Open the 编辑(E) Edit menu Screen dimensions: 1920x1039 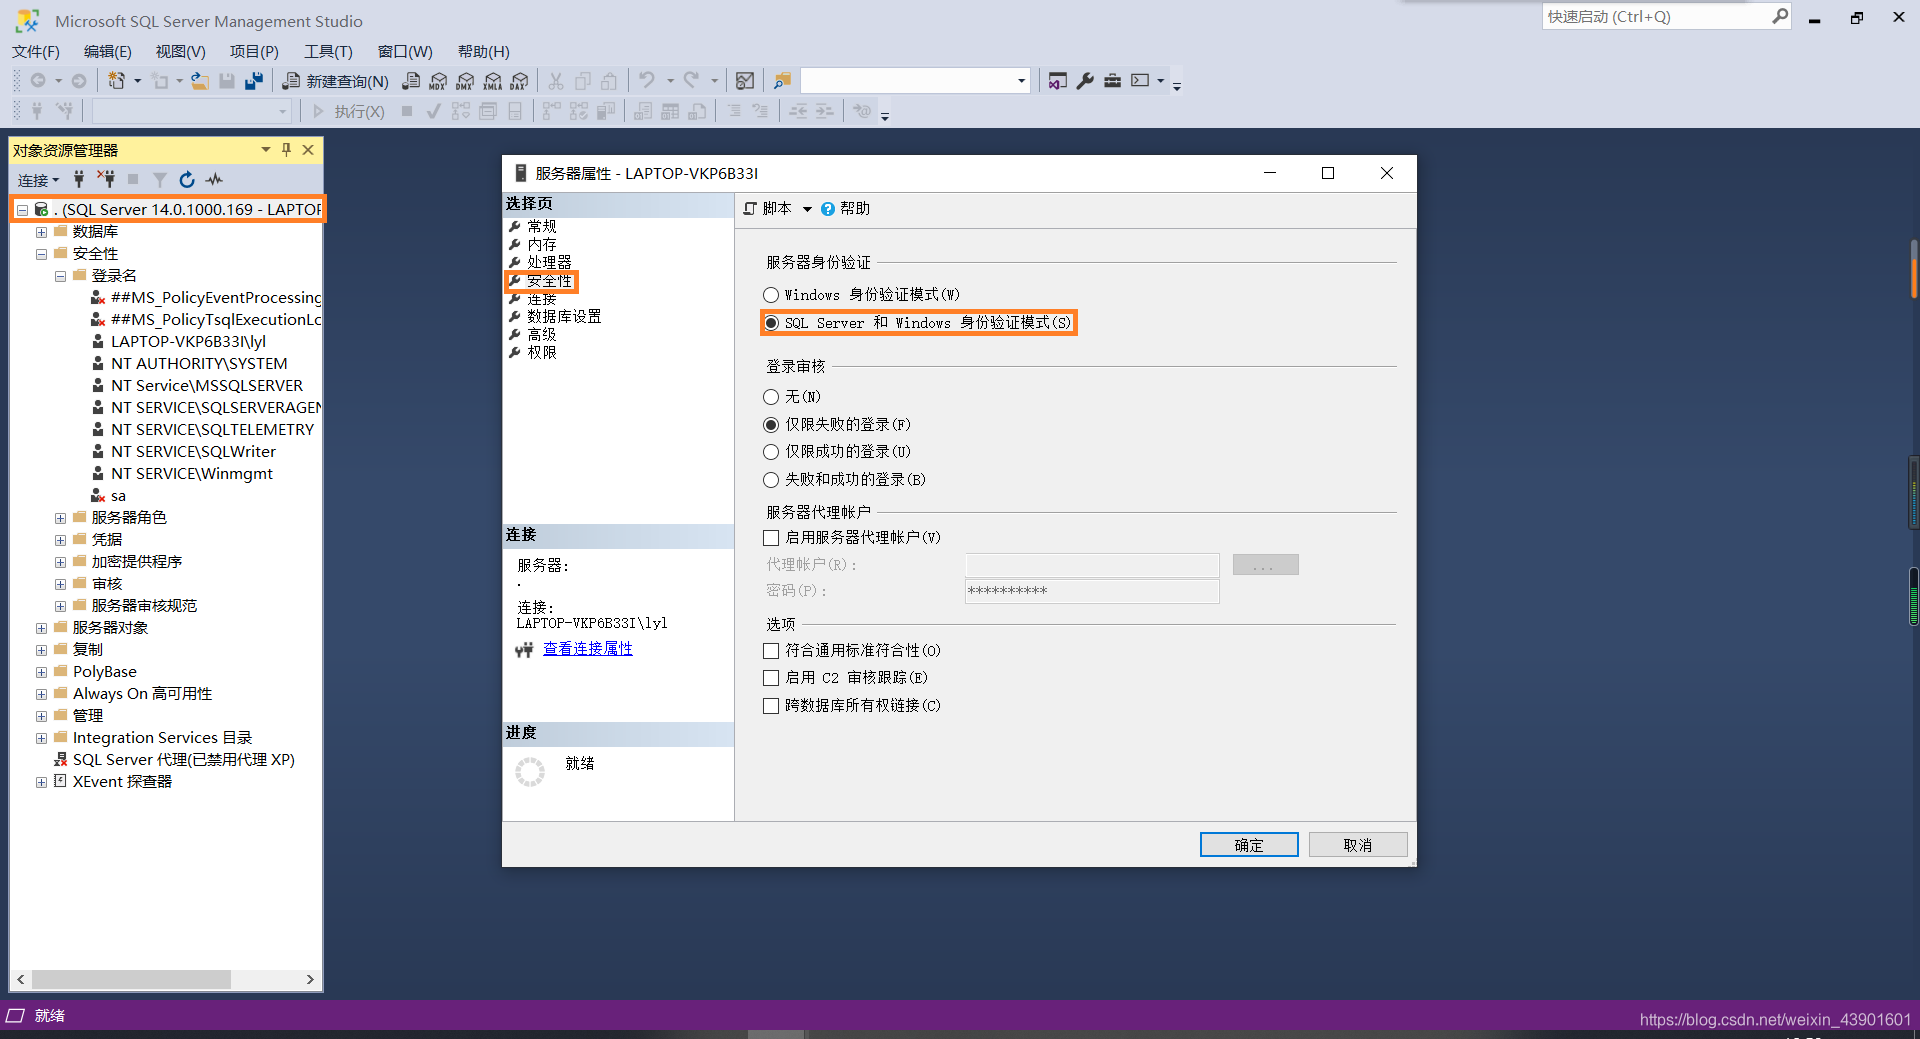[x=108, y=51]
